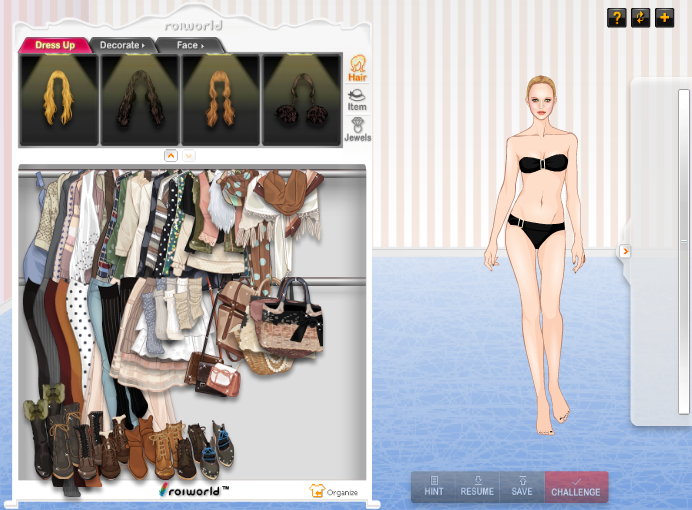Click the arrows icon beside help
The image size is (692, 510).
pyautogui.click(x=640, y=18)
